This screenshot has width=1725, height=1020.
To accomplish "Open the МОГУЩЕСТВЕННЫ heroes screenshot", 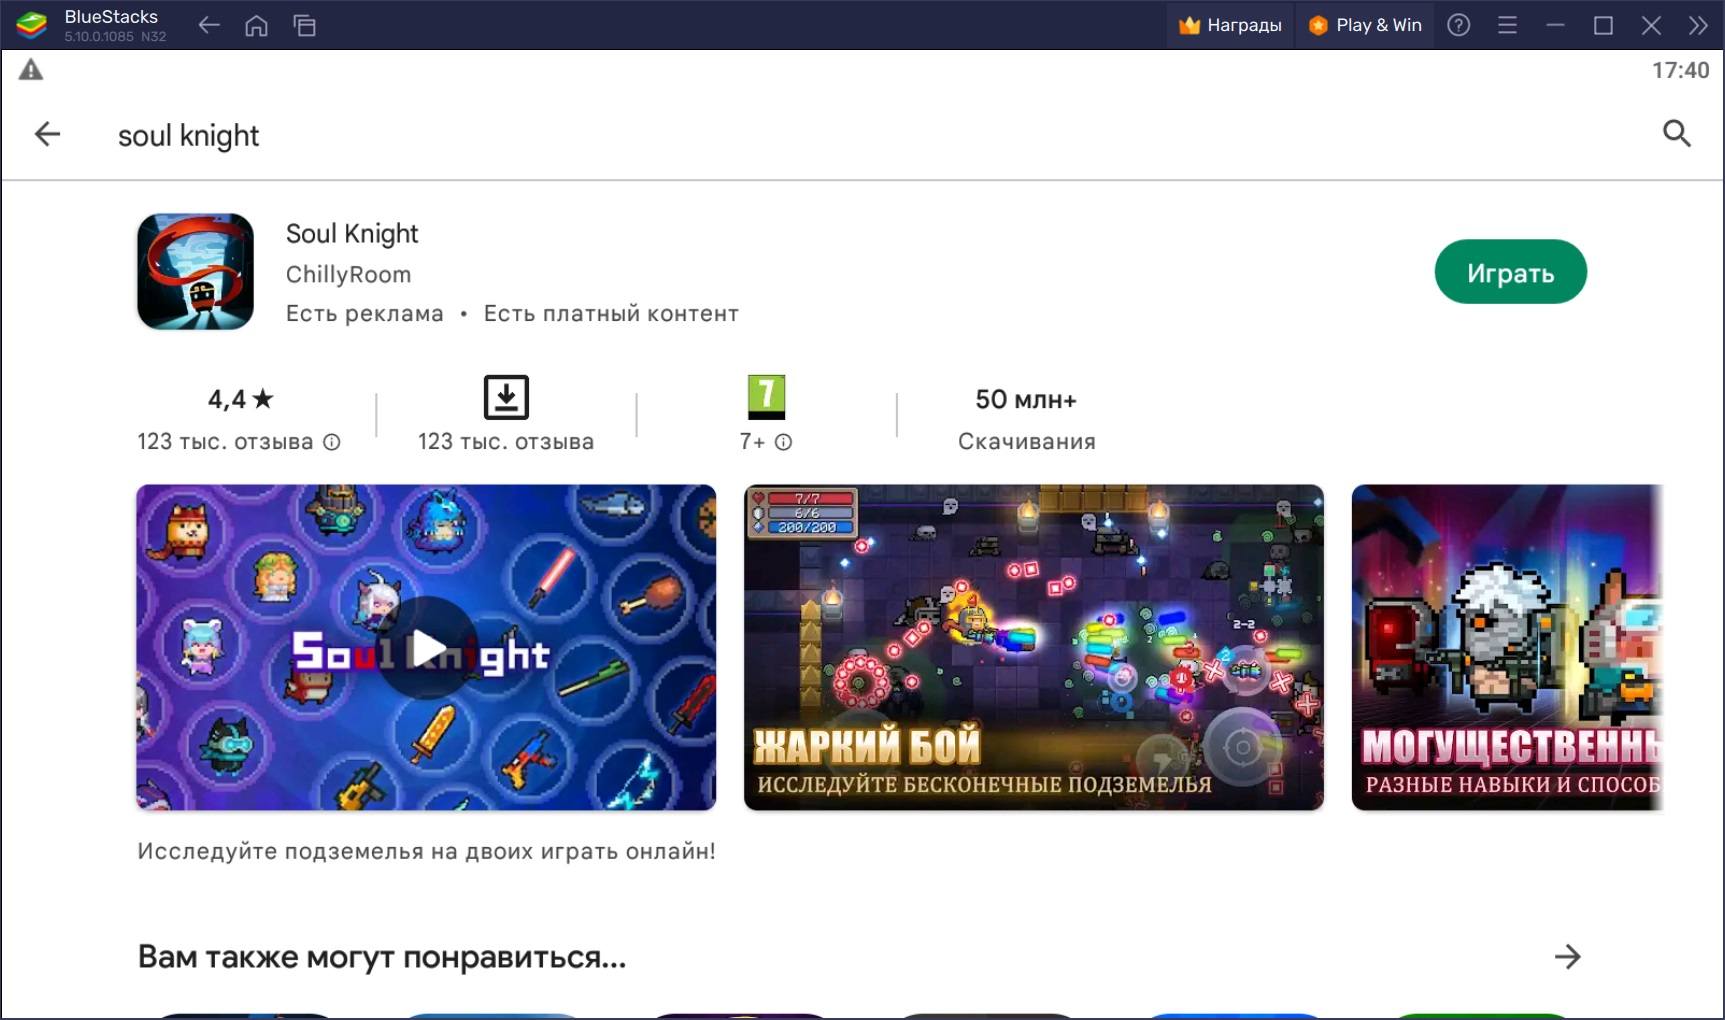I will point(1507,648).
